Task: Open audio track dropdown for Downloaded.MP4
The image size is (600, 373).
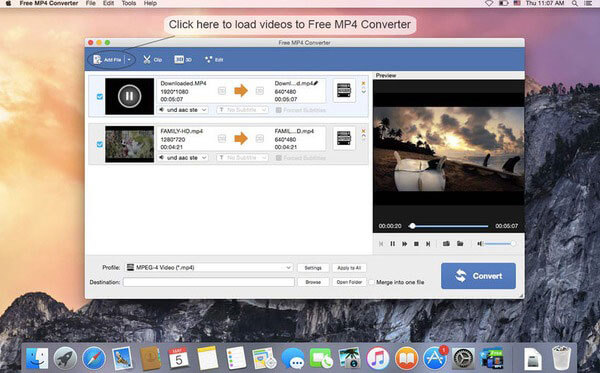Action: 183,110
